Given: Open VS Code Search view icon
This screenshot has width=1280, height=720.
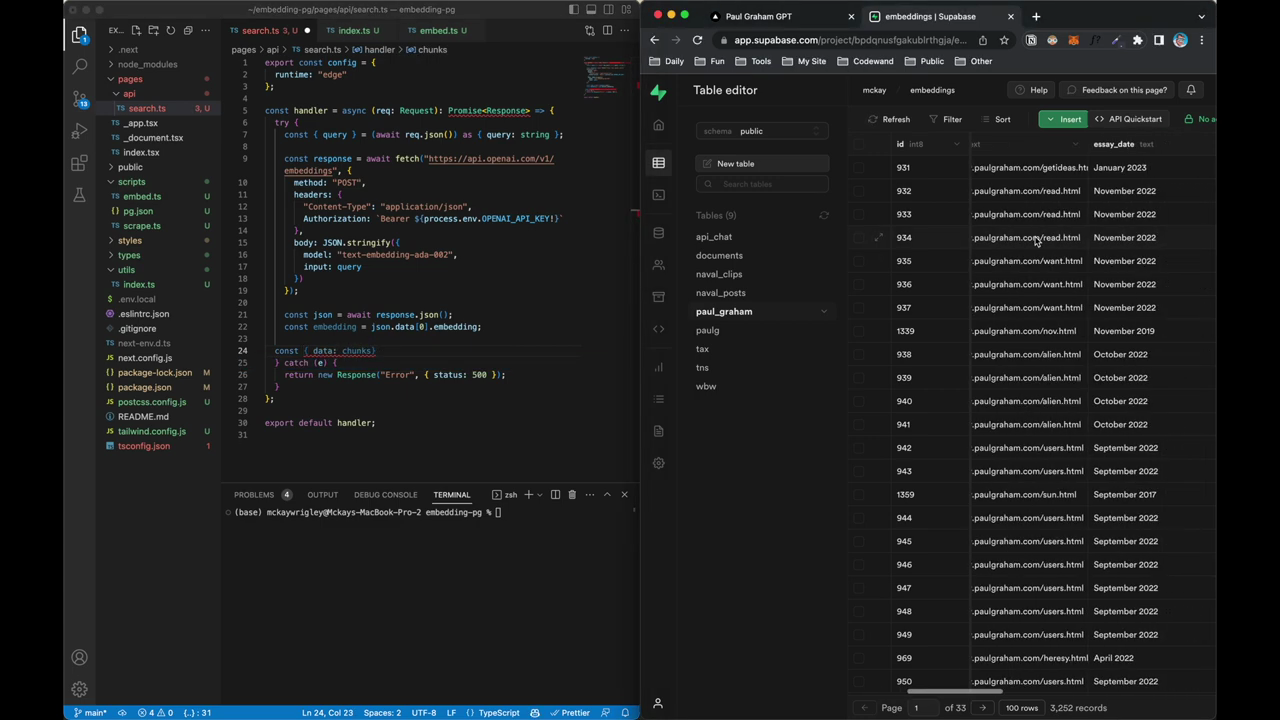Looking at the screenshot, I should [79, 66].
